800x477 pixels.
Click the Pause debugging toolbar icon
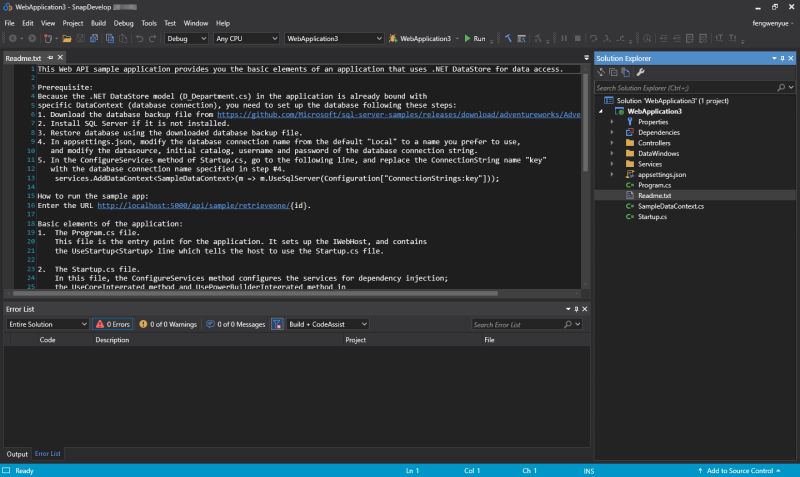point(564,38)
